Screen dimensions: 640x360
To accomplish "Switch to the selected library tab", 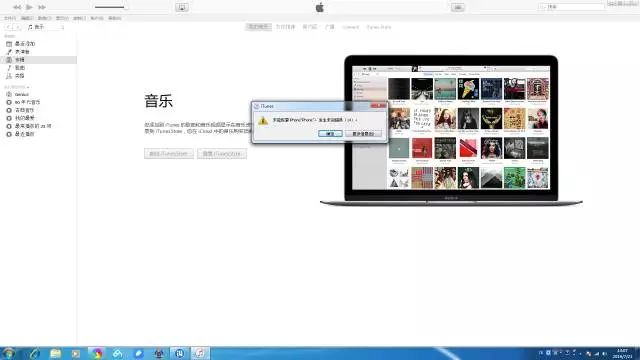I will (x=258, y=27).
